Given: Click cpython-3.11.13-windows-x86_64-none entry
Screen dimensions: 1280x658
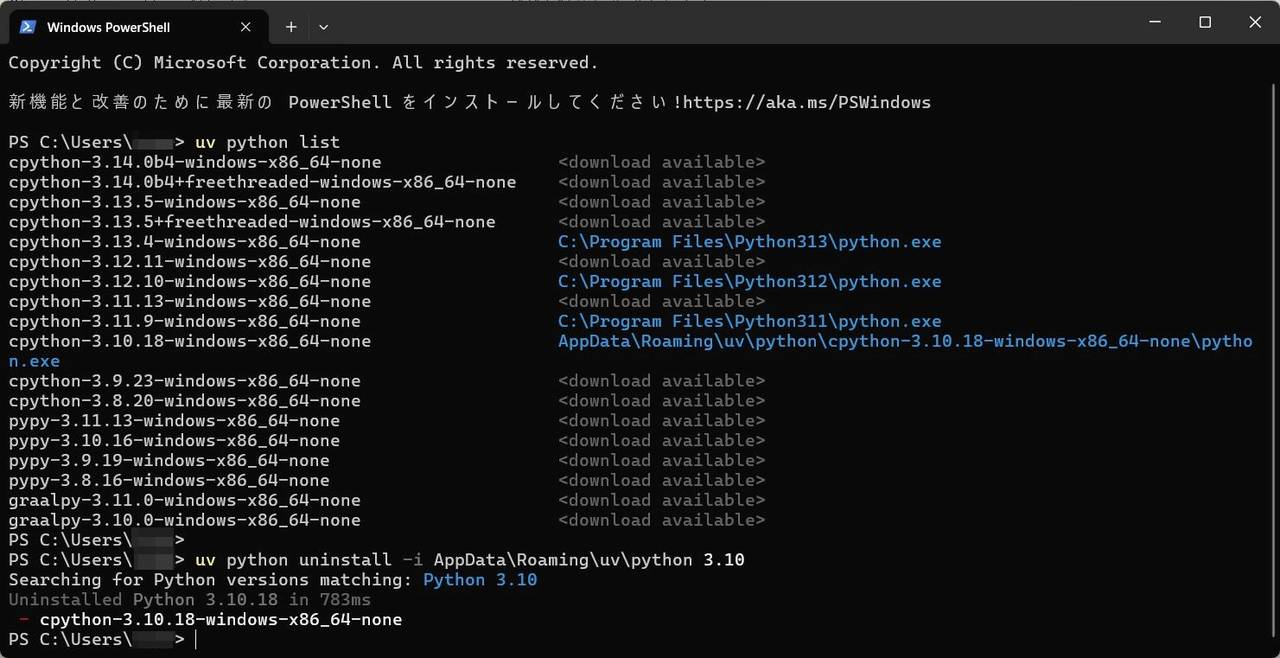Looking at the screenshot, I should pyautogui.click(x=190, y=302).
